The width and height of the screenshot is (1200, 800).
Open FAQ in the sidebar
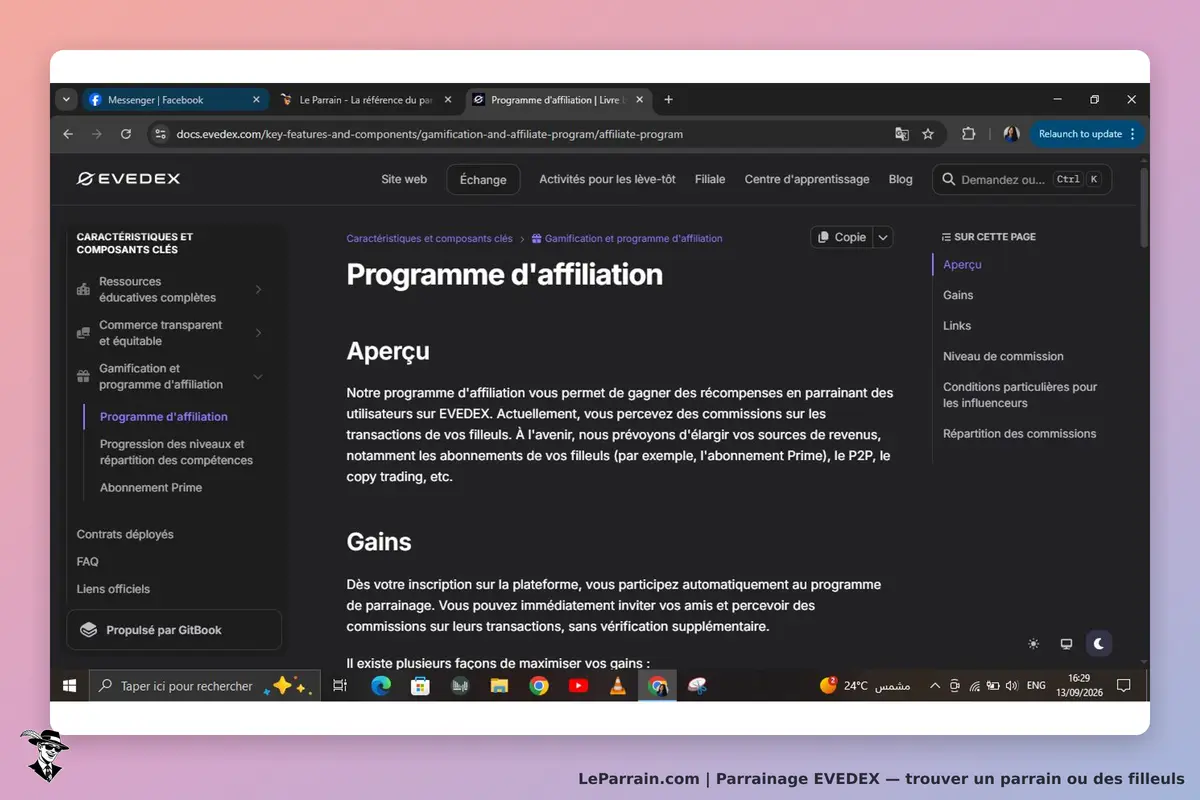tap(88, 562)
